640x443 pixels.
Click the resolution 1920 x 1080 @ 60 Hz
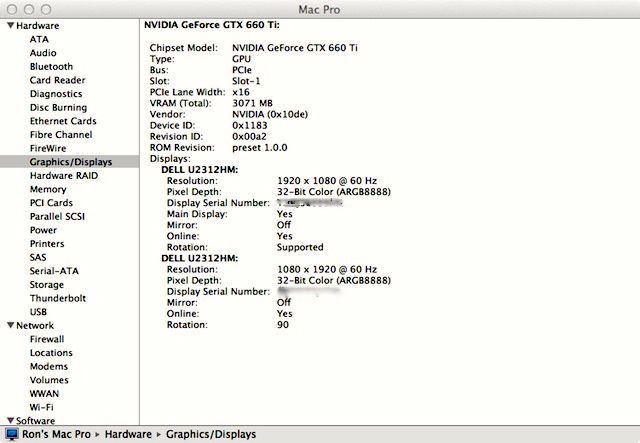327,180
